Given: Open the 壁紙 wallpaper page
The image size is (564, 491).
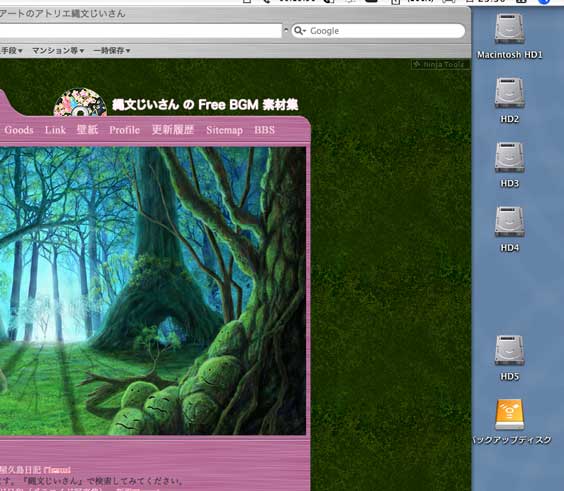Looking at the screenshot, I should [87, 129].
